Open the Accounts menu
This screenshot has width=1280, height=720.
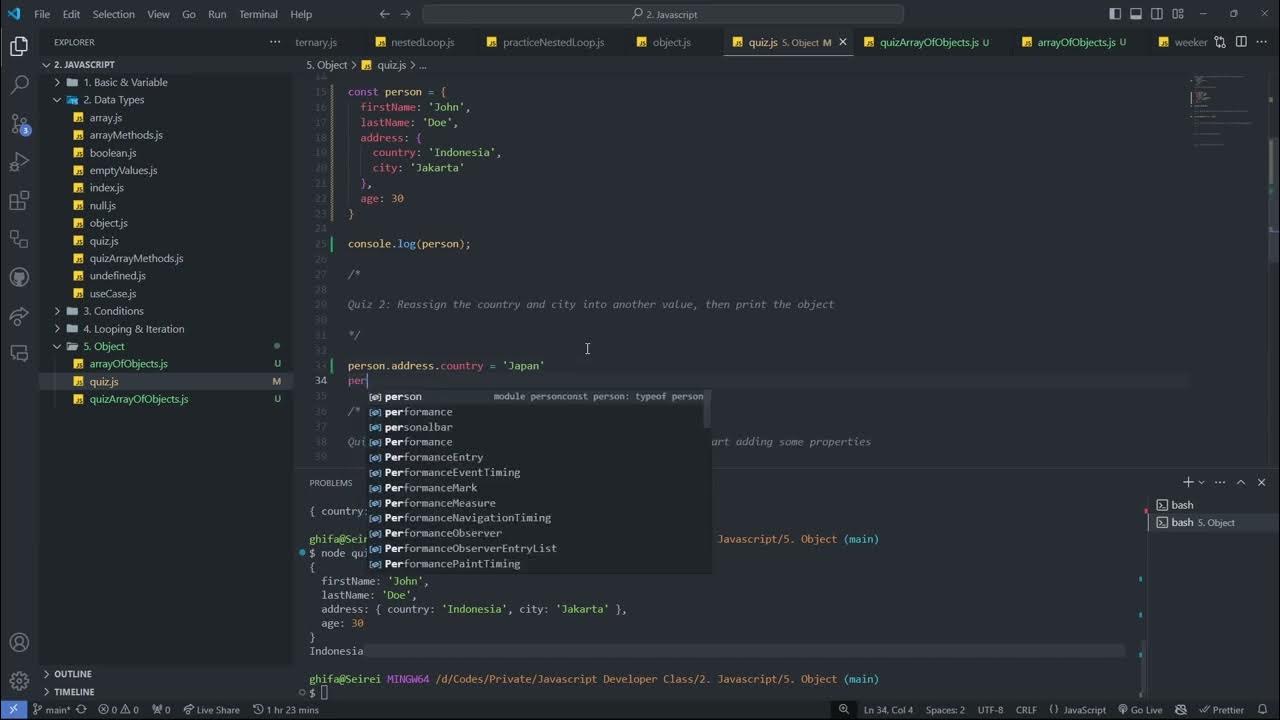coord(19,643)
